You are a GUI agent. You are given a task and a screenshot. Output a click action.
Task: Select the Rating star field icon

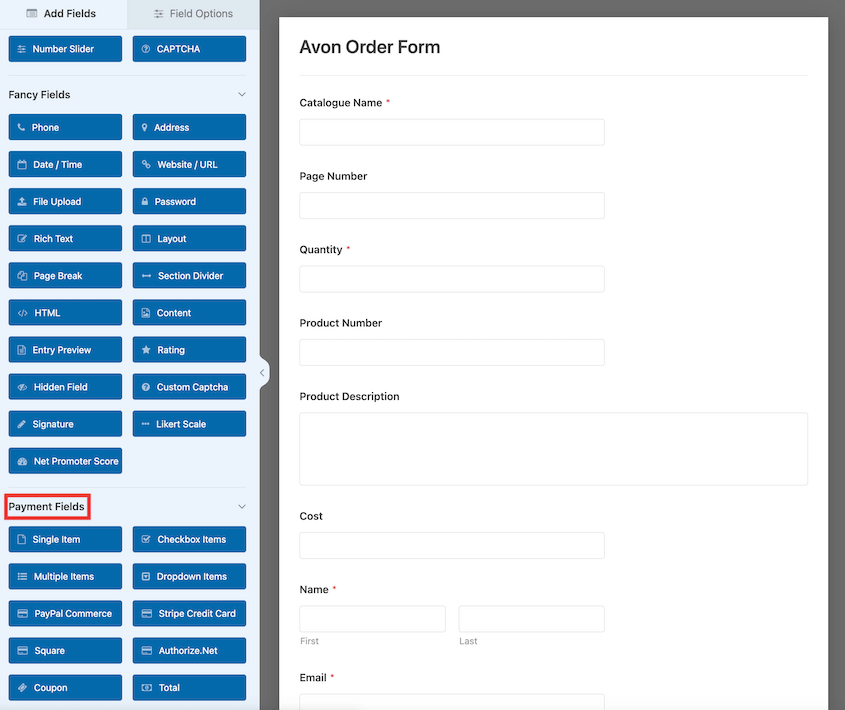click(146, 349)
